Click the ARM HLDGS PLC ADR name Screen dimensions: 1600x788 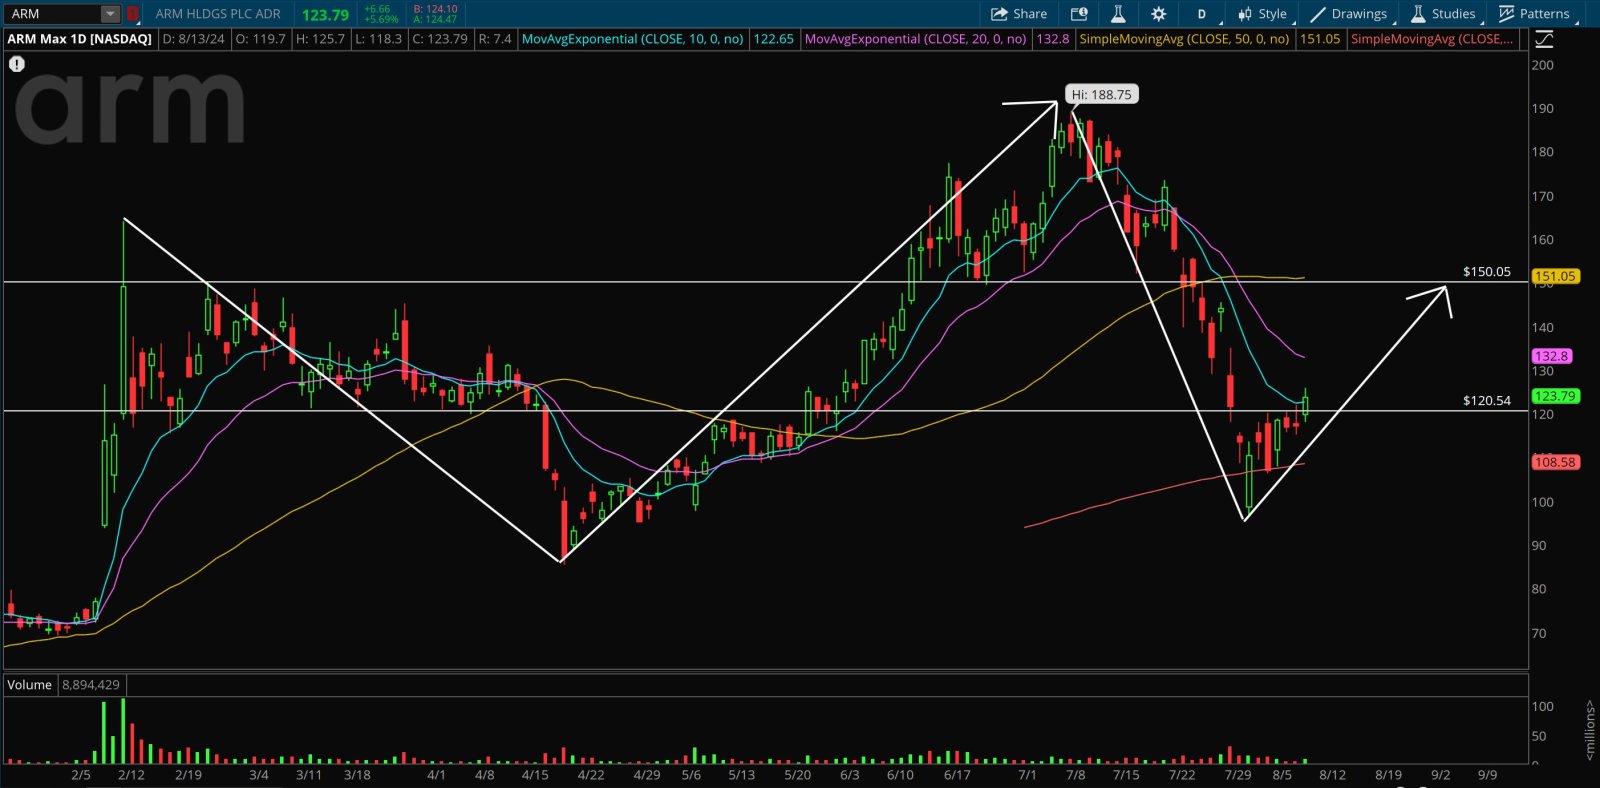218,14
